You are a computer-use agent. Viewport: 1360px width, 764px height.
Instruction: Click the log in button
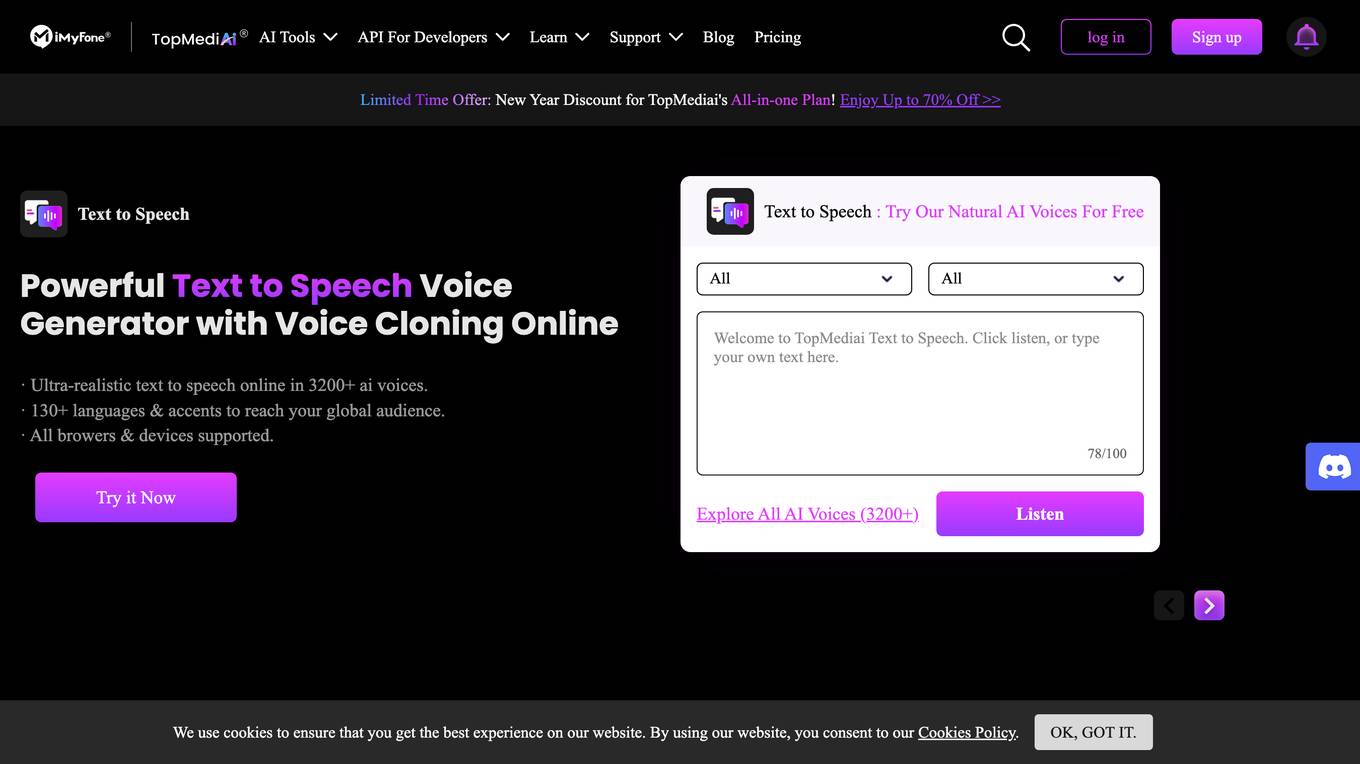1106,37
